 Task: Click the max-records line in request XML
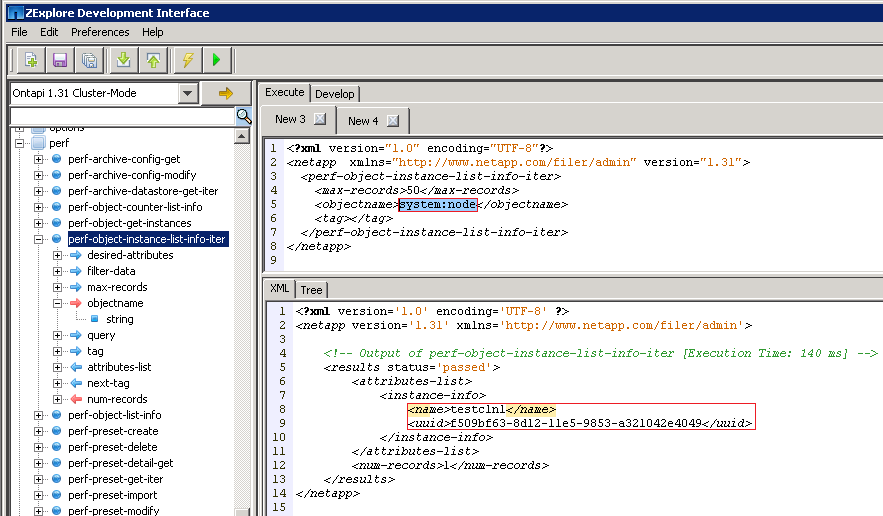(x=417, y=190)
